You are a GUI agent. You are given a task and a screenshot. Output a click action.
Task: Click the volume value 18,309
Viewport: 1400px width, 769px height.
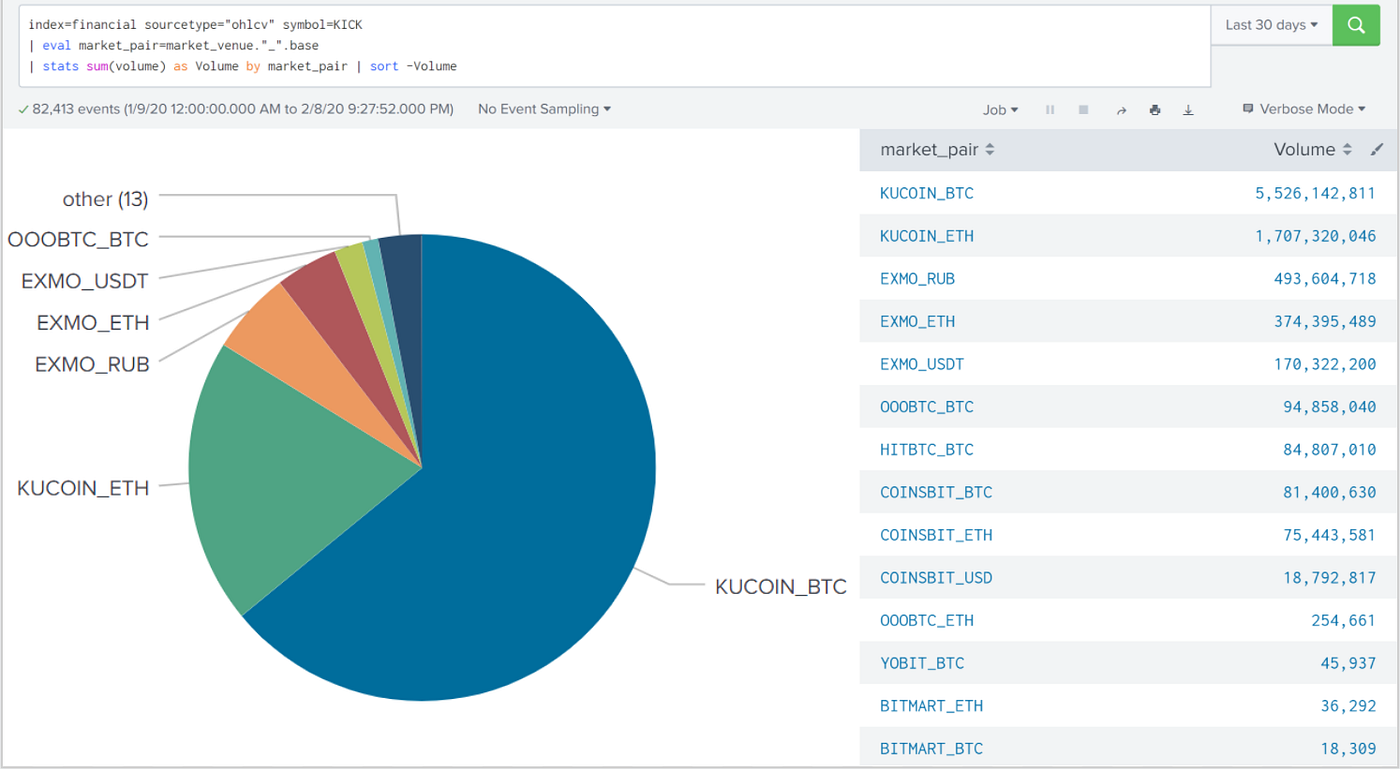1349,748
